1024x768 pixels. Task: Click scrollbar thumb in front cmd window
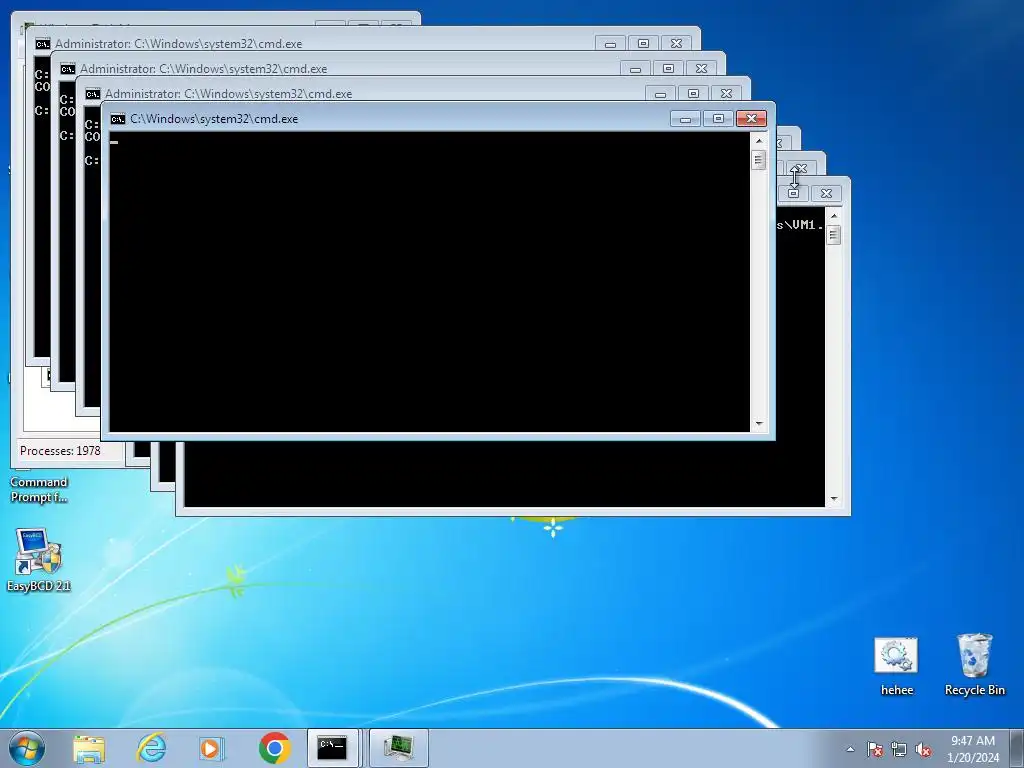point(758,160)
